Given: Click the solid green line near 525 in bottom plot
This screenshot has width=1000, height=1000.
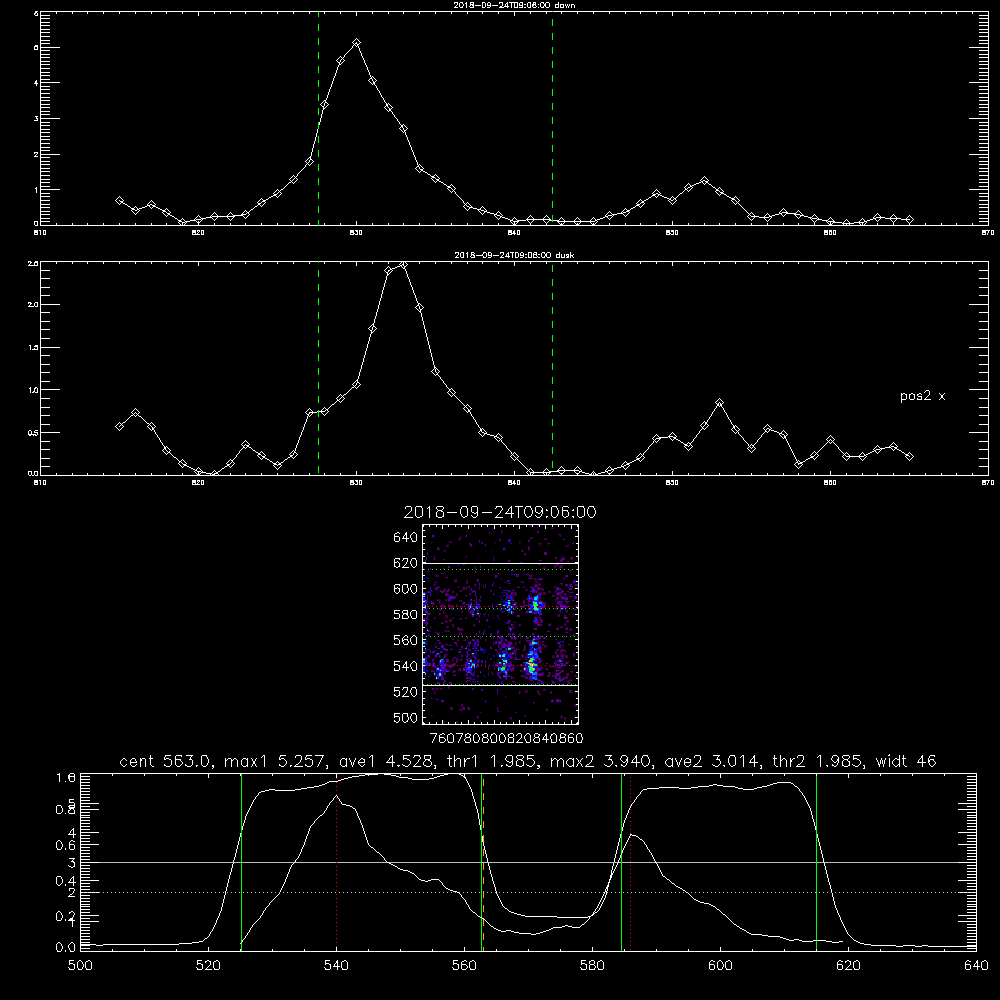Looking at the screenshot, I should point(241,862).
